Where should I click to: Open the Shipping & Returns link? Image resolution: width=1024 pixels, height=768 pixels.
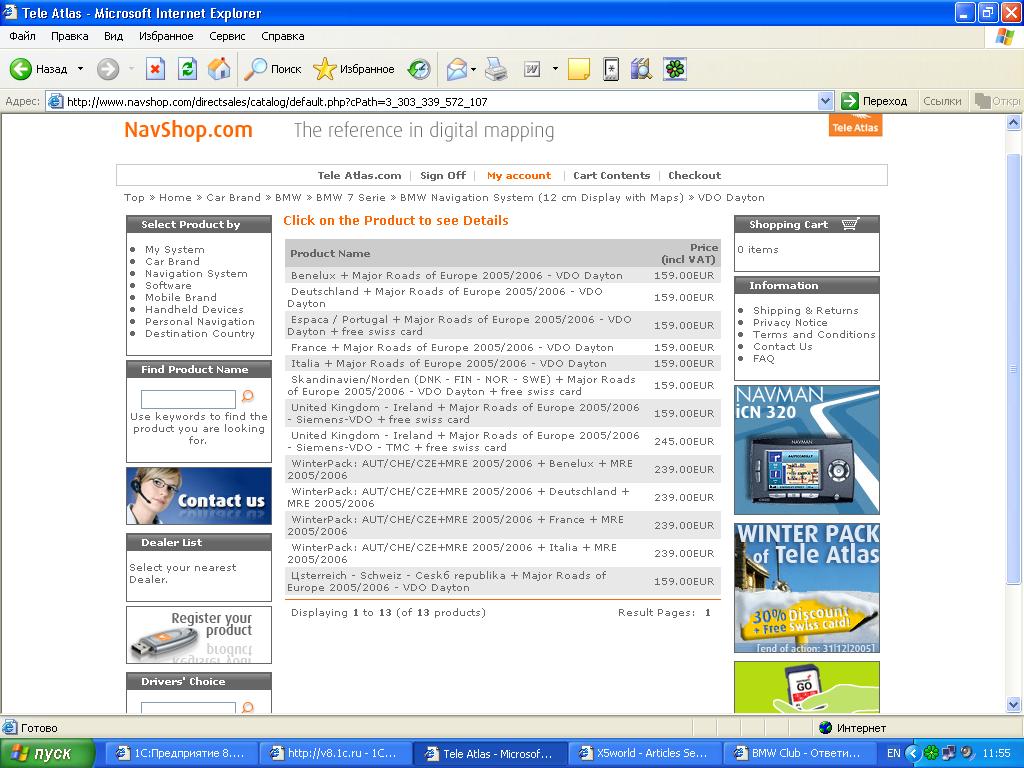pos(805,310)
